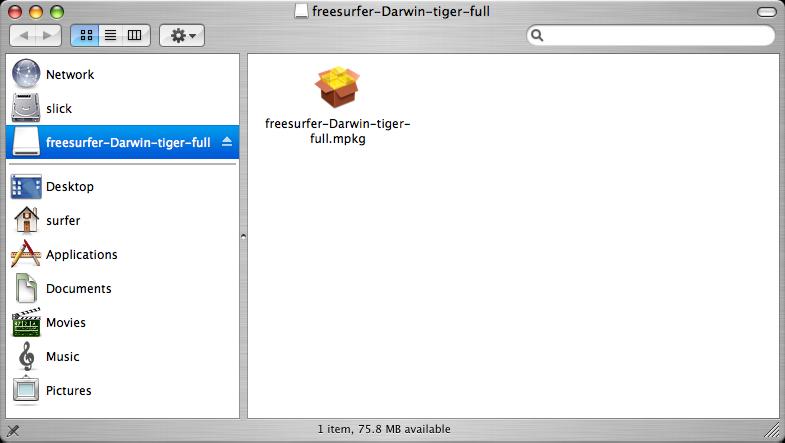
Task: Open the Documents folder in sidebar
Action: tap(78, 289)
